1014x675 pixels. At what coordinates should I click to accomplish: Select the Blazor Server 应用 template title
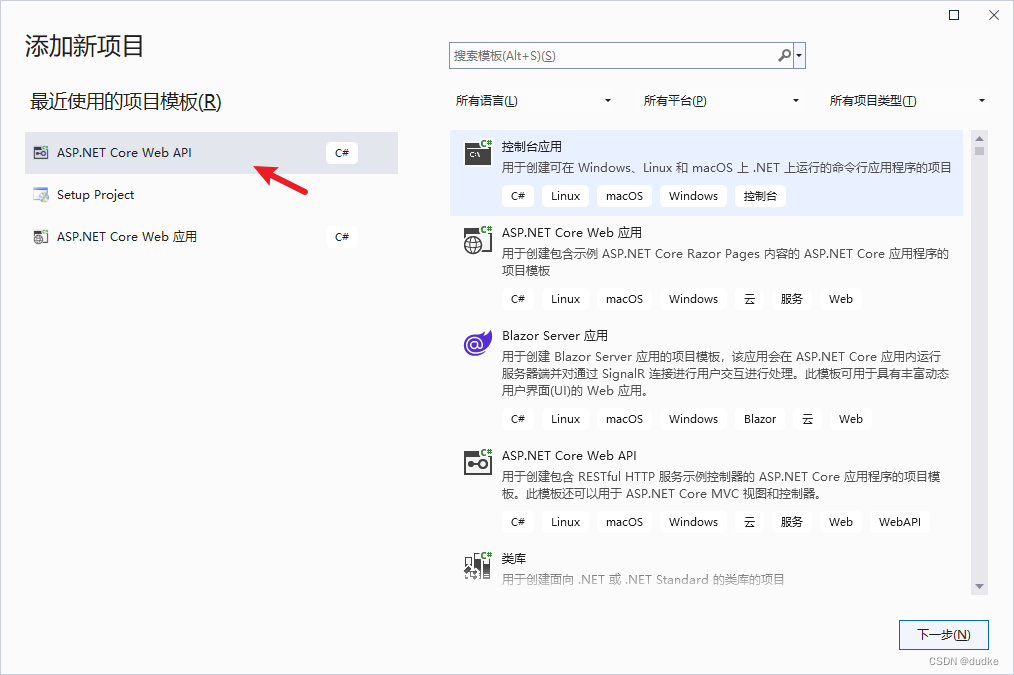click(555, 336)
